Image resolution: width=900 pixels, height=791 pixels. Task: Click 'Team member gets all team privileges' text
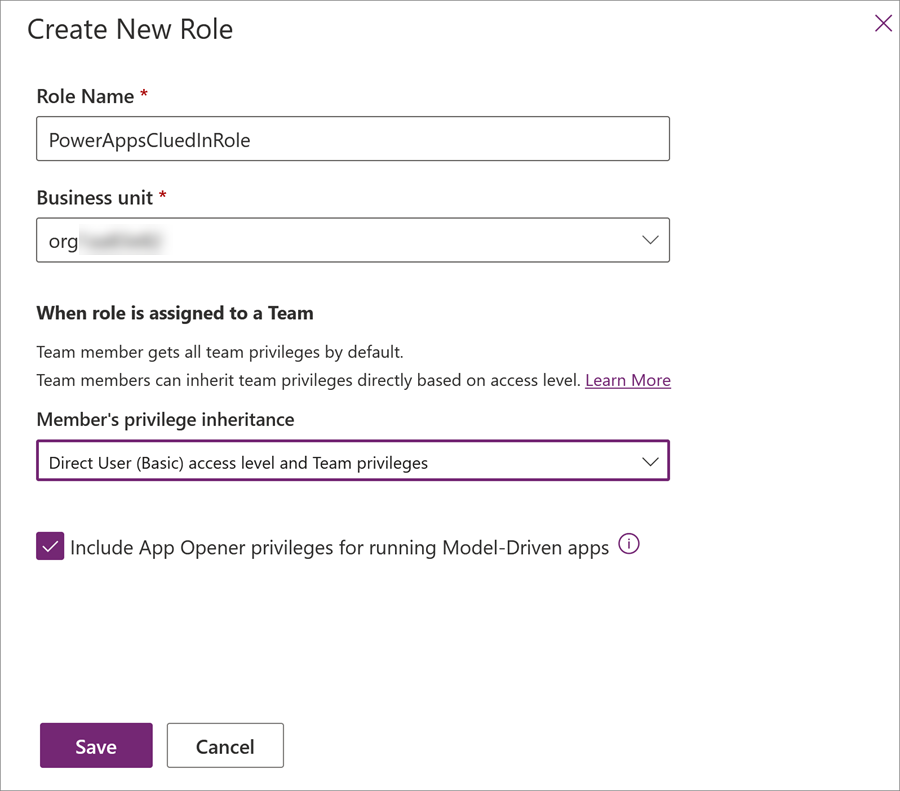click(220, 352)
